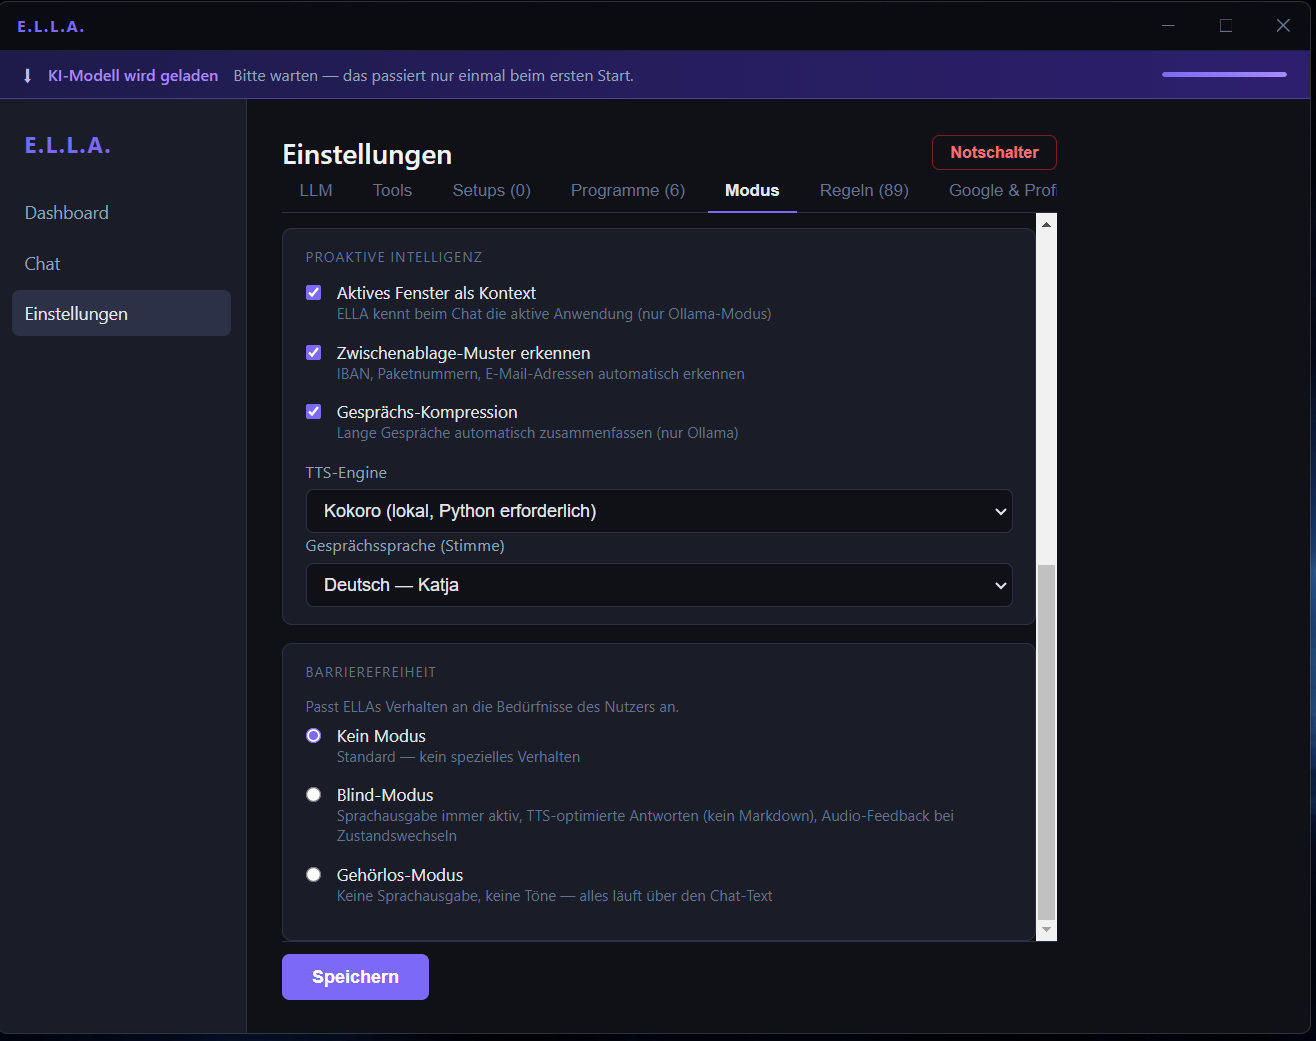This screenshot has height=1041, width=1316.
Task: Maximize the E.L.L.A. window
Action: pos(1225,26)
